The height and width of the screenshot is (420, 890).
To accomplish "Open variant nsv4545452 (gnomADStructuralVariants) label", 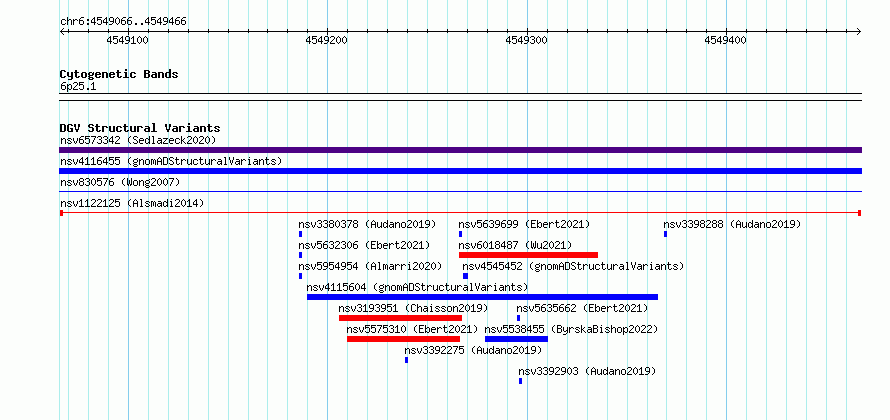I will coord(573,266).
